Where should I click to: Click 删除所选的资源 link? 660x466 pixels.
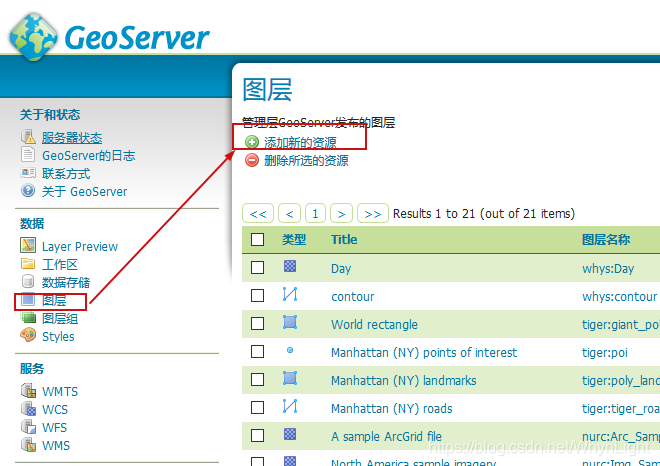pyautogui.click(x=306, y=160)
